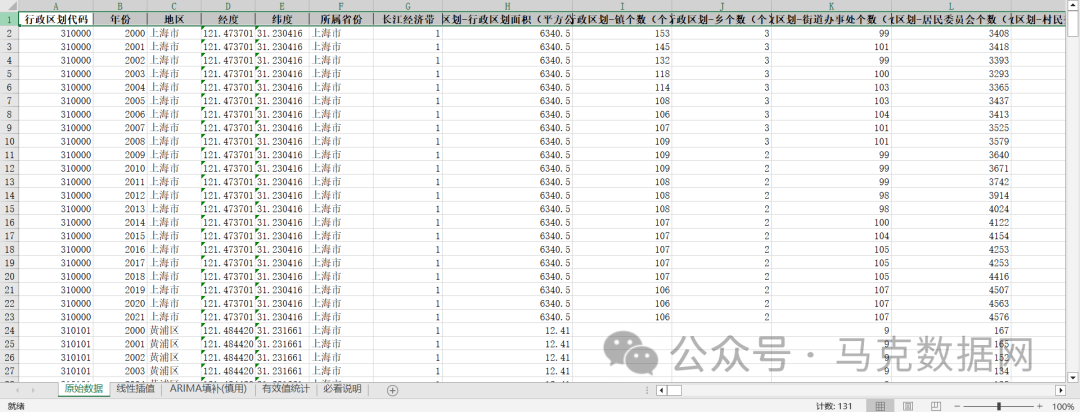The width and height of the screenshot is (1080, 412).
Task: Select column K header
Action: tap(831, 6)
